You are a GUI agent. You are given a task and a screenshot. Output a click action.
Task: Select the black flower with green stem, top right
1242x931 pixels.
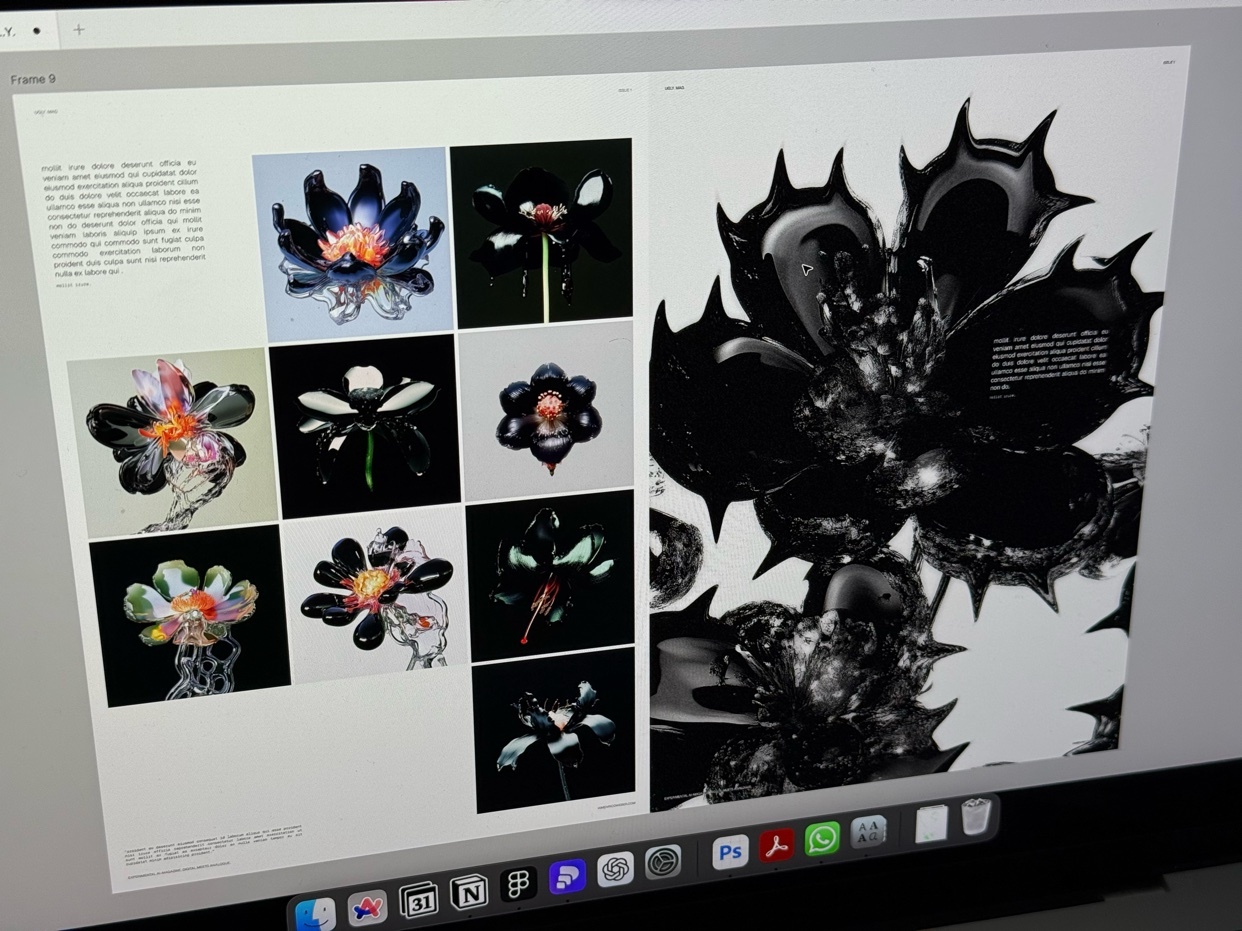pyautogui.click(x=543, y=232)
